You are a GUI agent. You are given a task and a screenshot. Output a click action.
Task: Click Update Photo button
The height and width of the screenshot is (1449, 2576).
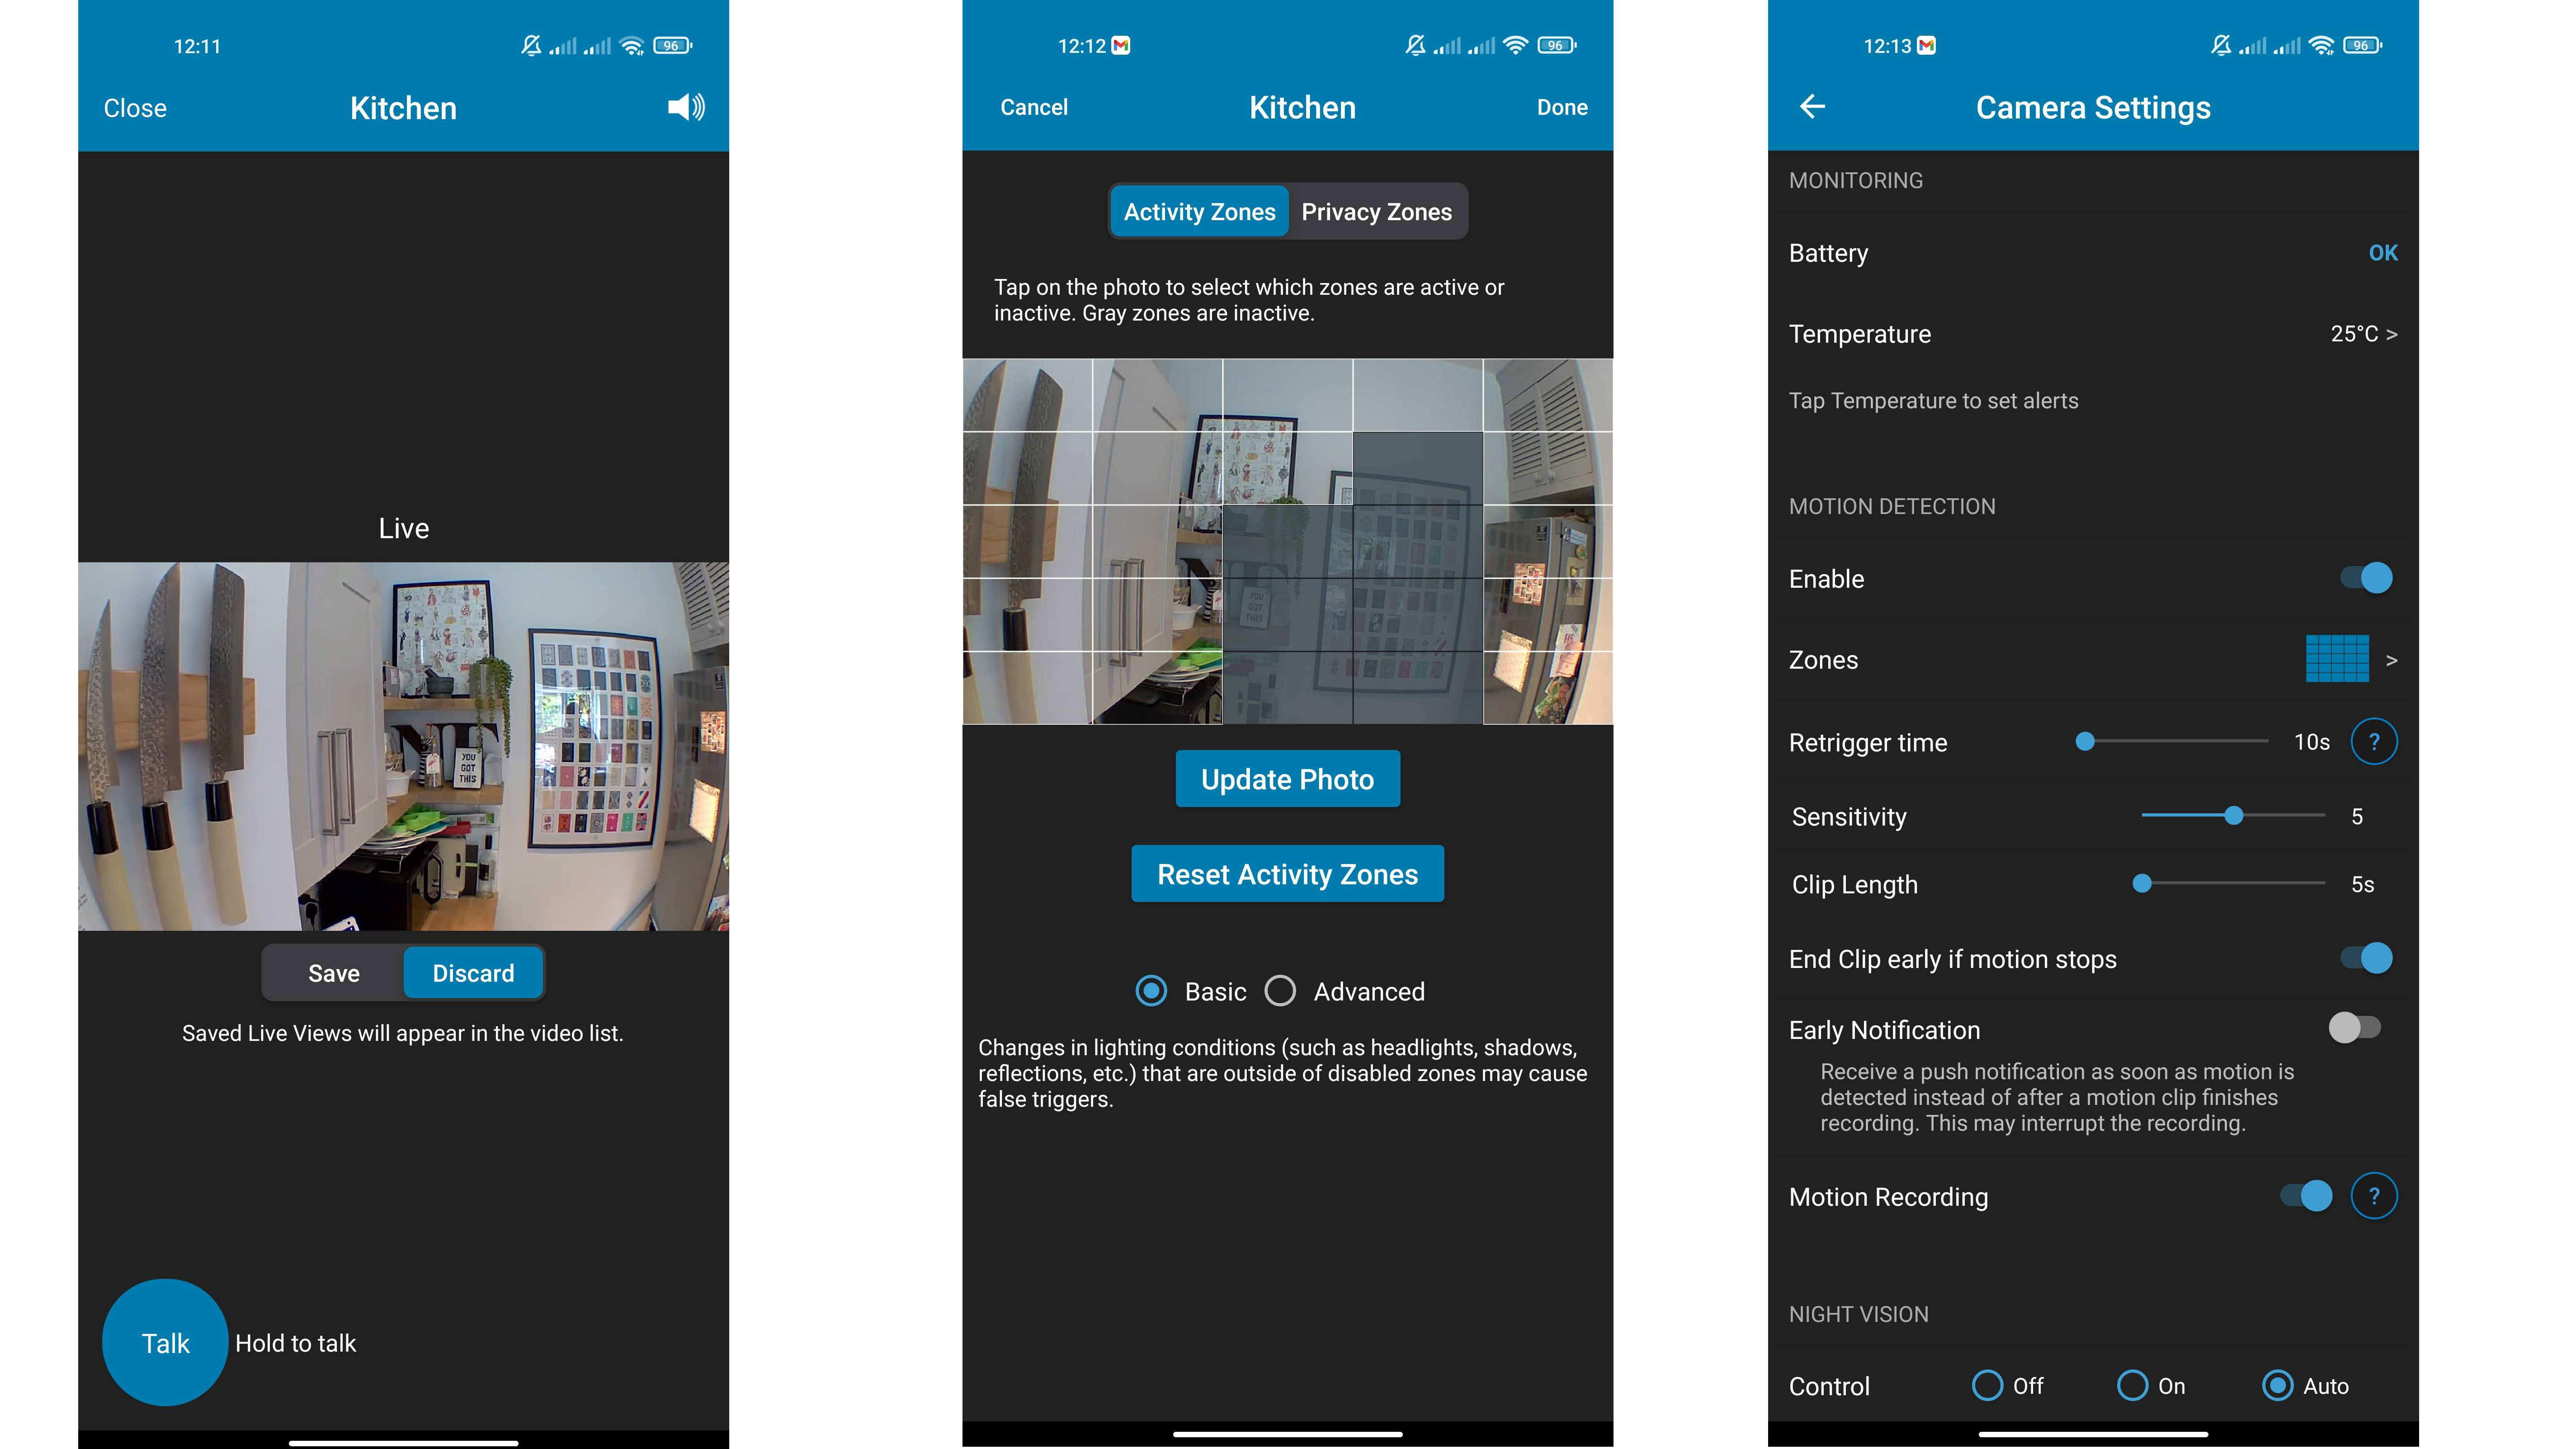click(x=1286, y=779)
